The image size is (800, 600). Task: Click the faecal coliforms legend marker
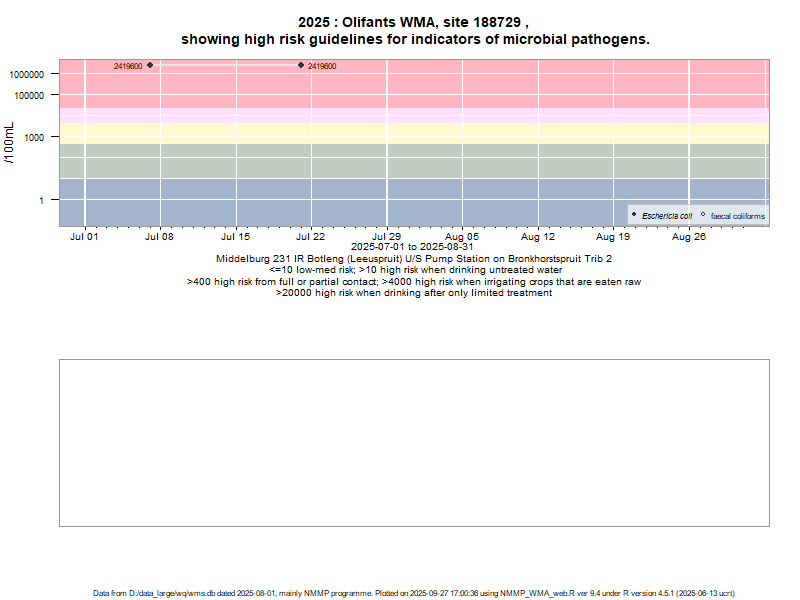click(x=703, y=215)
